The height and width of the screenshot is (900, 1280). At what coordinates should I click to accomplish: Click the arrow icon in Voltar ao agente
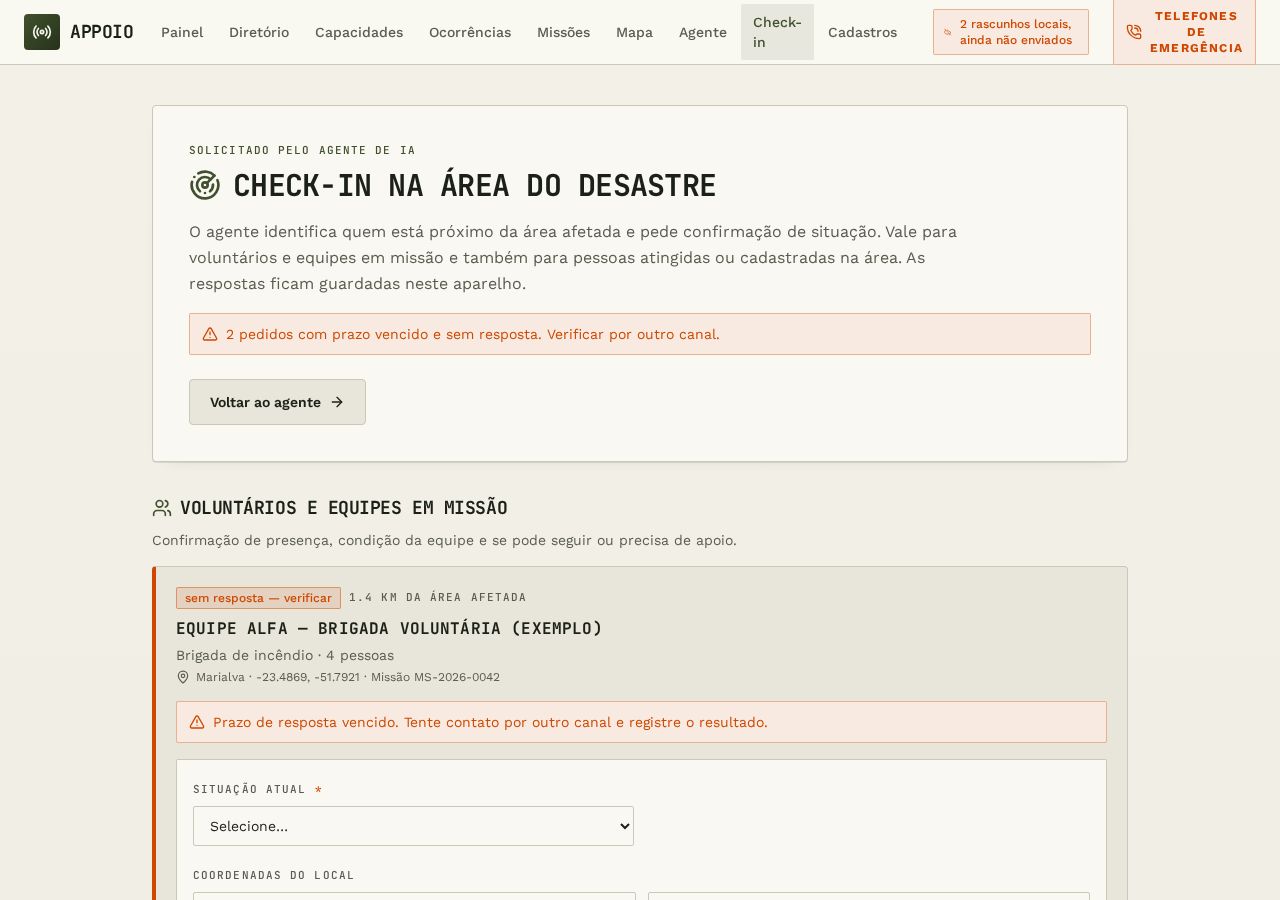[x=337, y=402]
